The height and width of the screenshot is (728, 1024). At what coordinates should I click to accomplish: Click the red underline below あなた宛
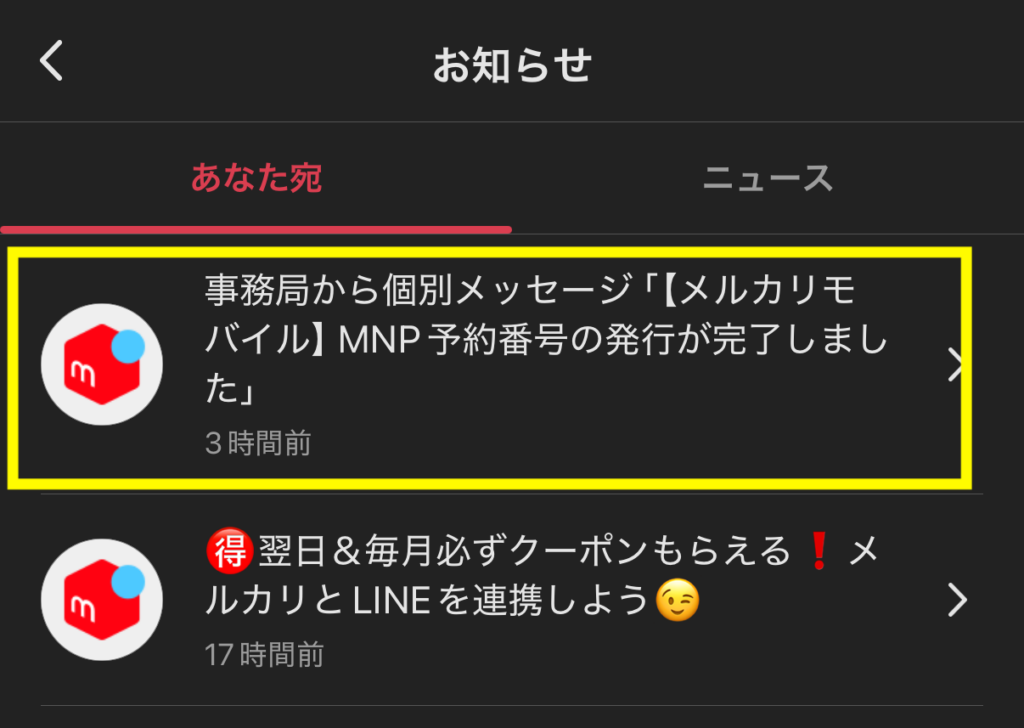coord(256,230)
